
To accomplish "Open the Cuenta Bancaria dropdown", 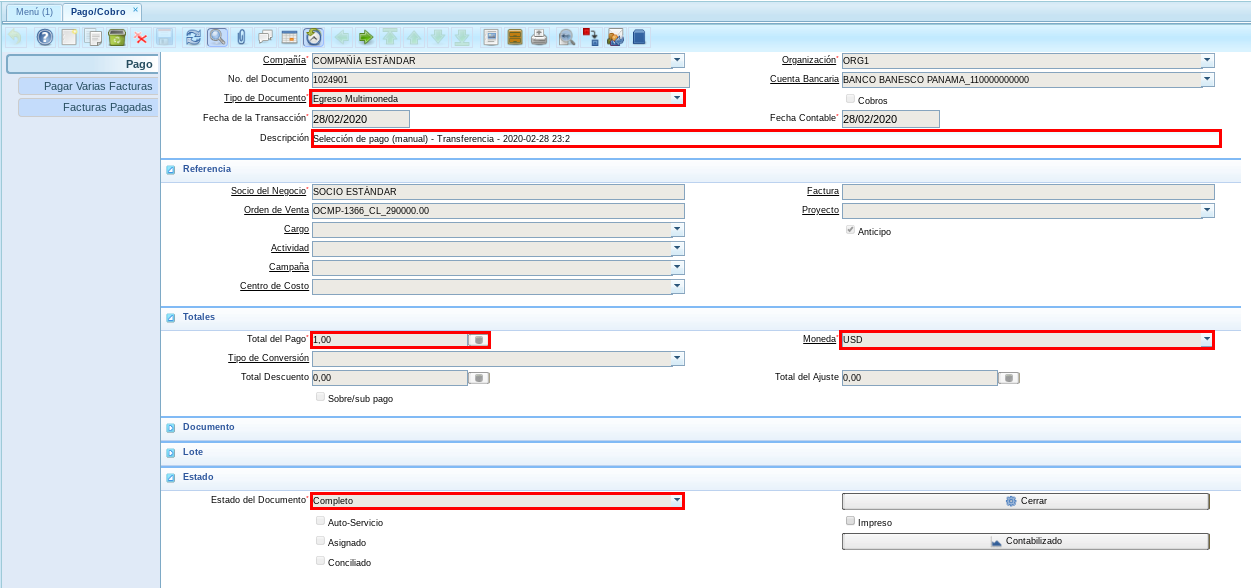I will (x=1208, y=79).
